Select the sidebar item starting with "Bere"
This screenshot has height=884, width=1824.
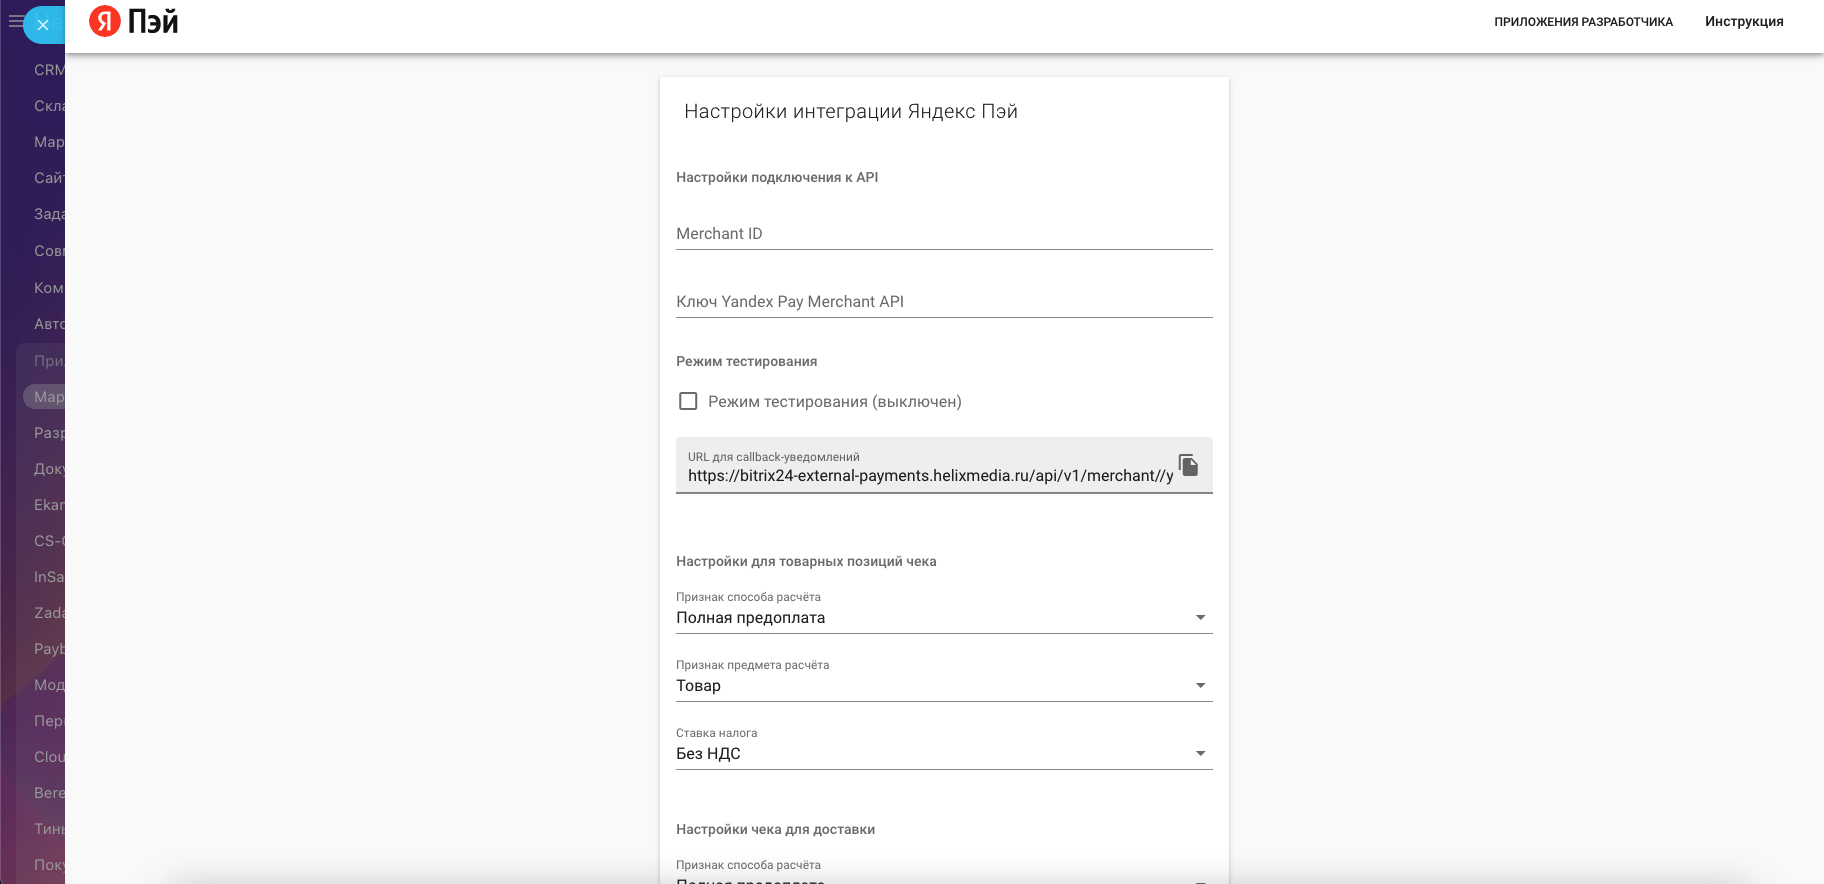pos(49,793)
